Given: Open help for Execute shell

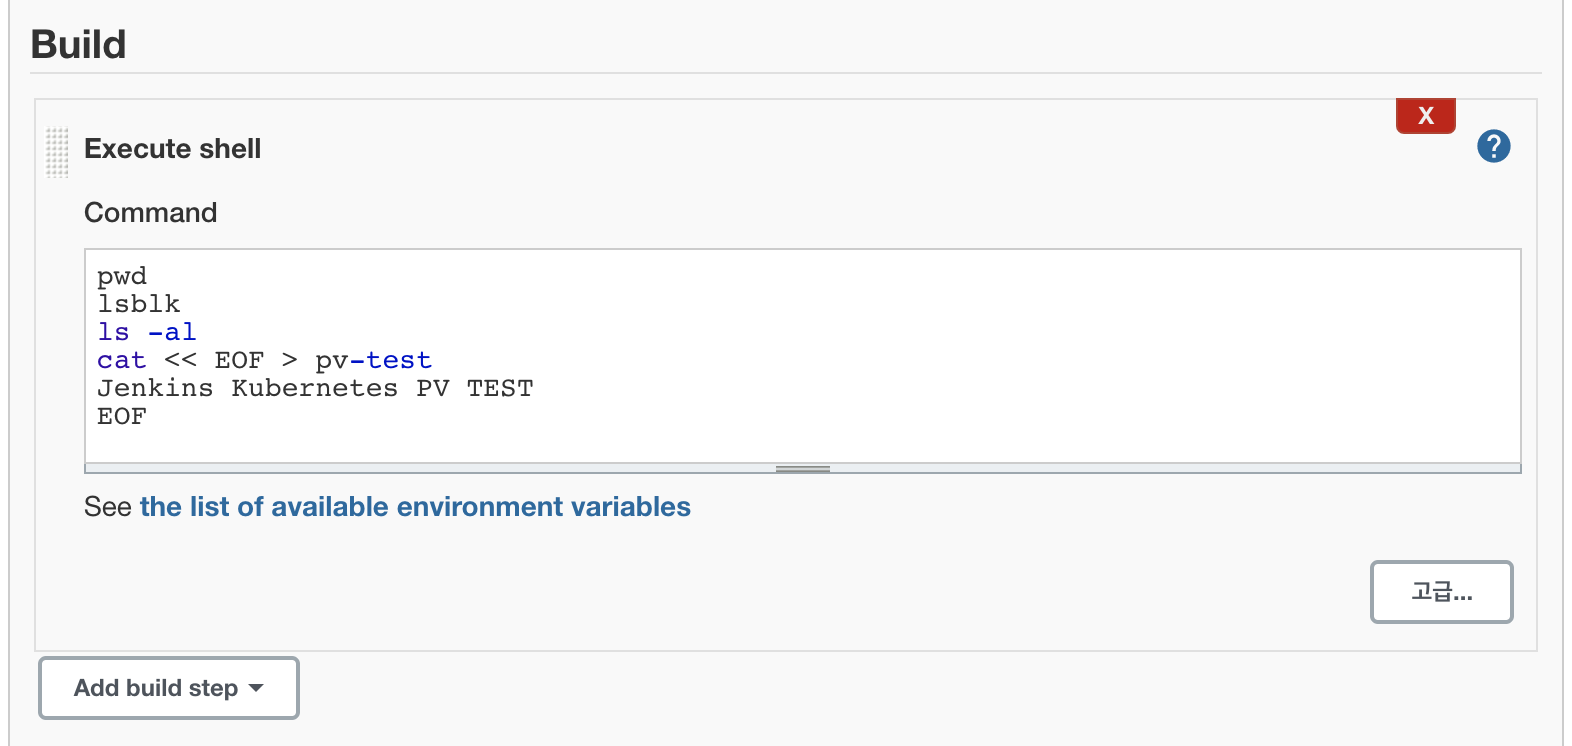Looking at the screenshot, I should tap(1493, 147).
